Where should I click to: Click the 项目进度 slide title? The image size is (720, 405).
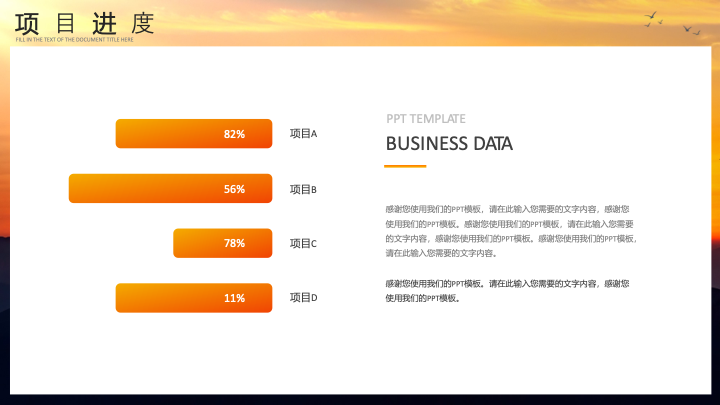pyautogui.click(x=85, y=21)
